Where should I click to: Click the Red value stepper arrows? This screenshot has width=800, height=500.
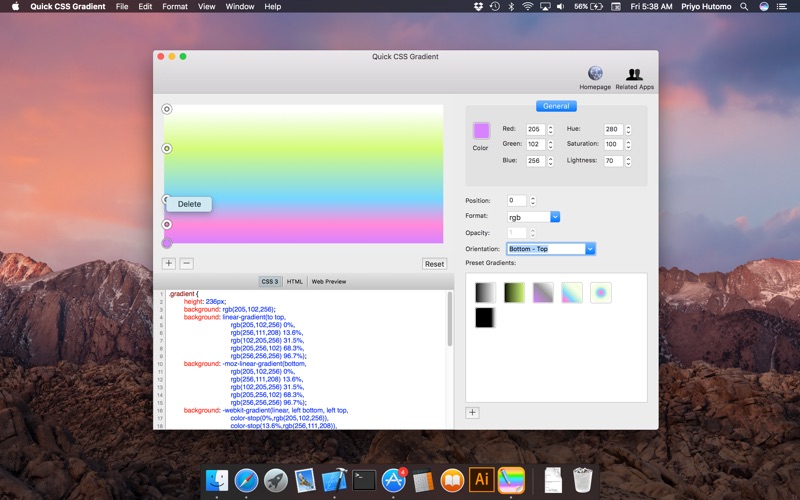click(549, 129)
